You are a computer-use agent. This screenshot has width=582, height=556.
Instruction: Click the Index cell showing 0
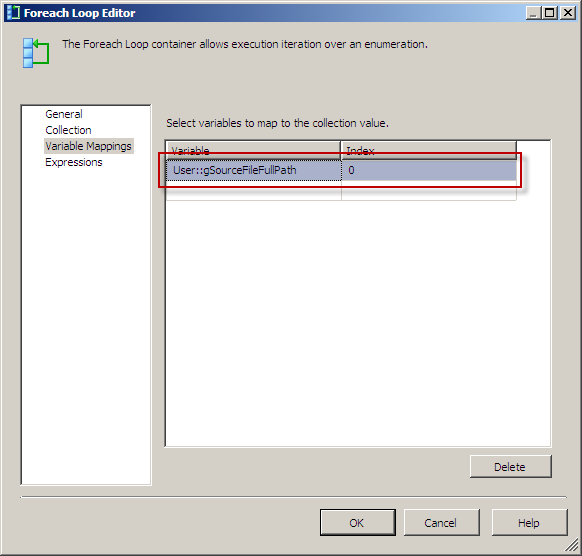429,170
